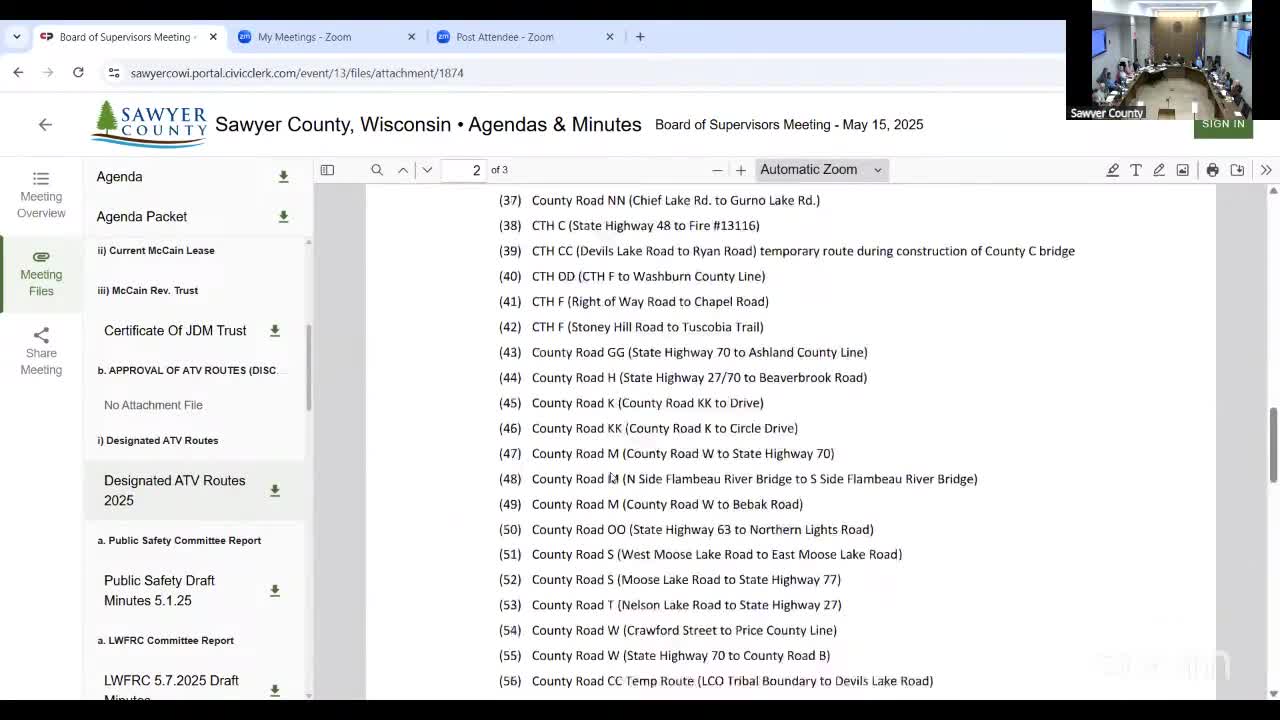Go to previous PDF page
The width and height of the screenshot is (1280, 720).
click(x=403, y=170)
